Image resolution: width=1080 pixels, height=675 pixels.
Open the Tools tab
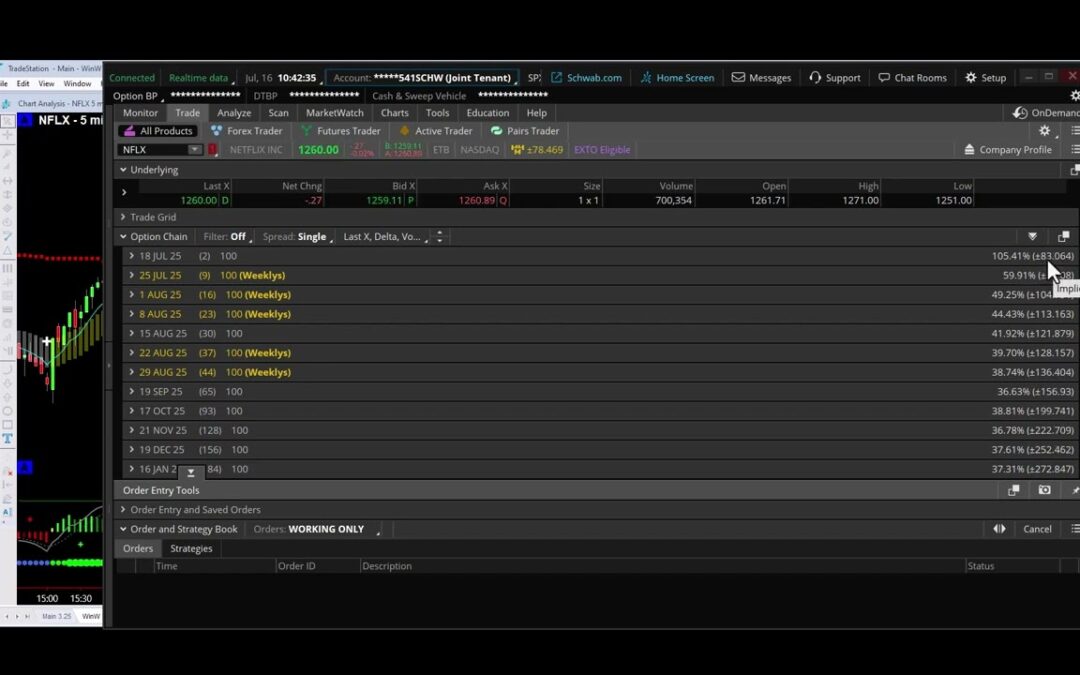pyautogui.click(x=437, y=113)
